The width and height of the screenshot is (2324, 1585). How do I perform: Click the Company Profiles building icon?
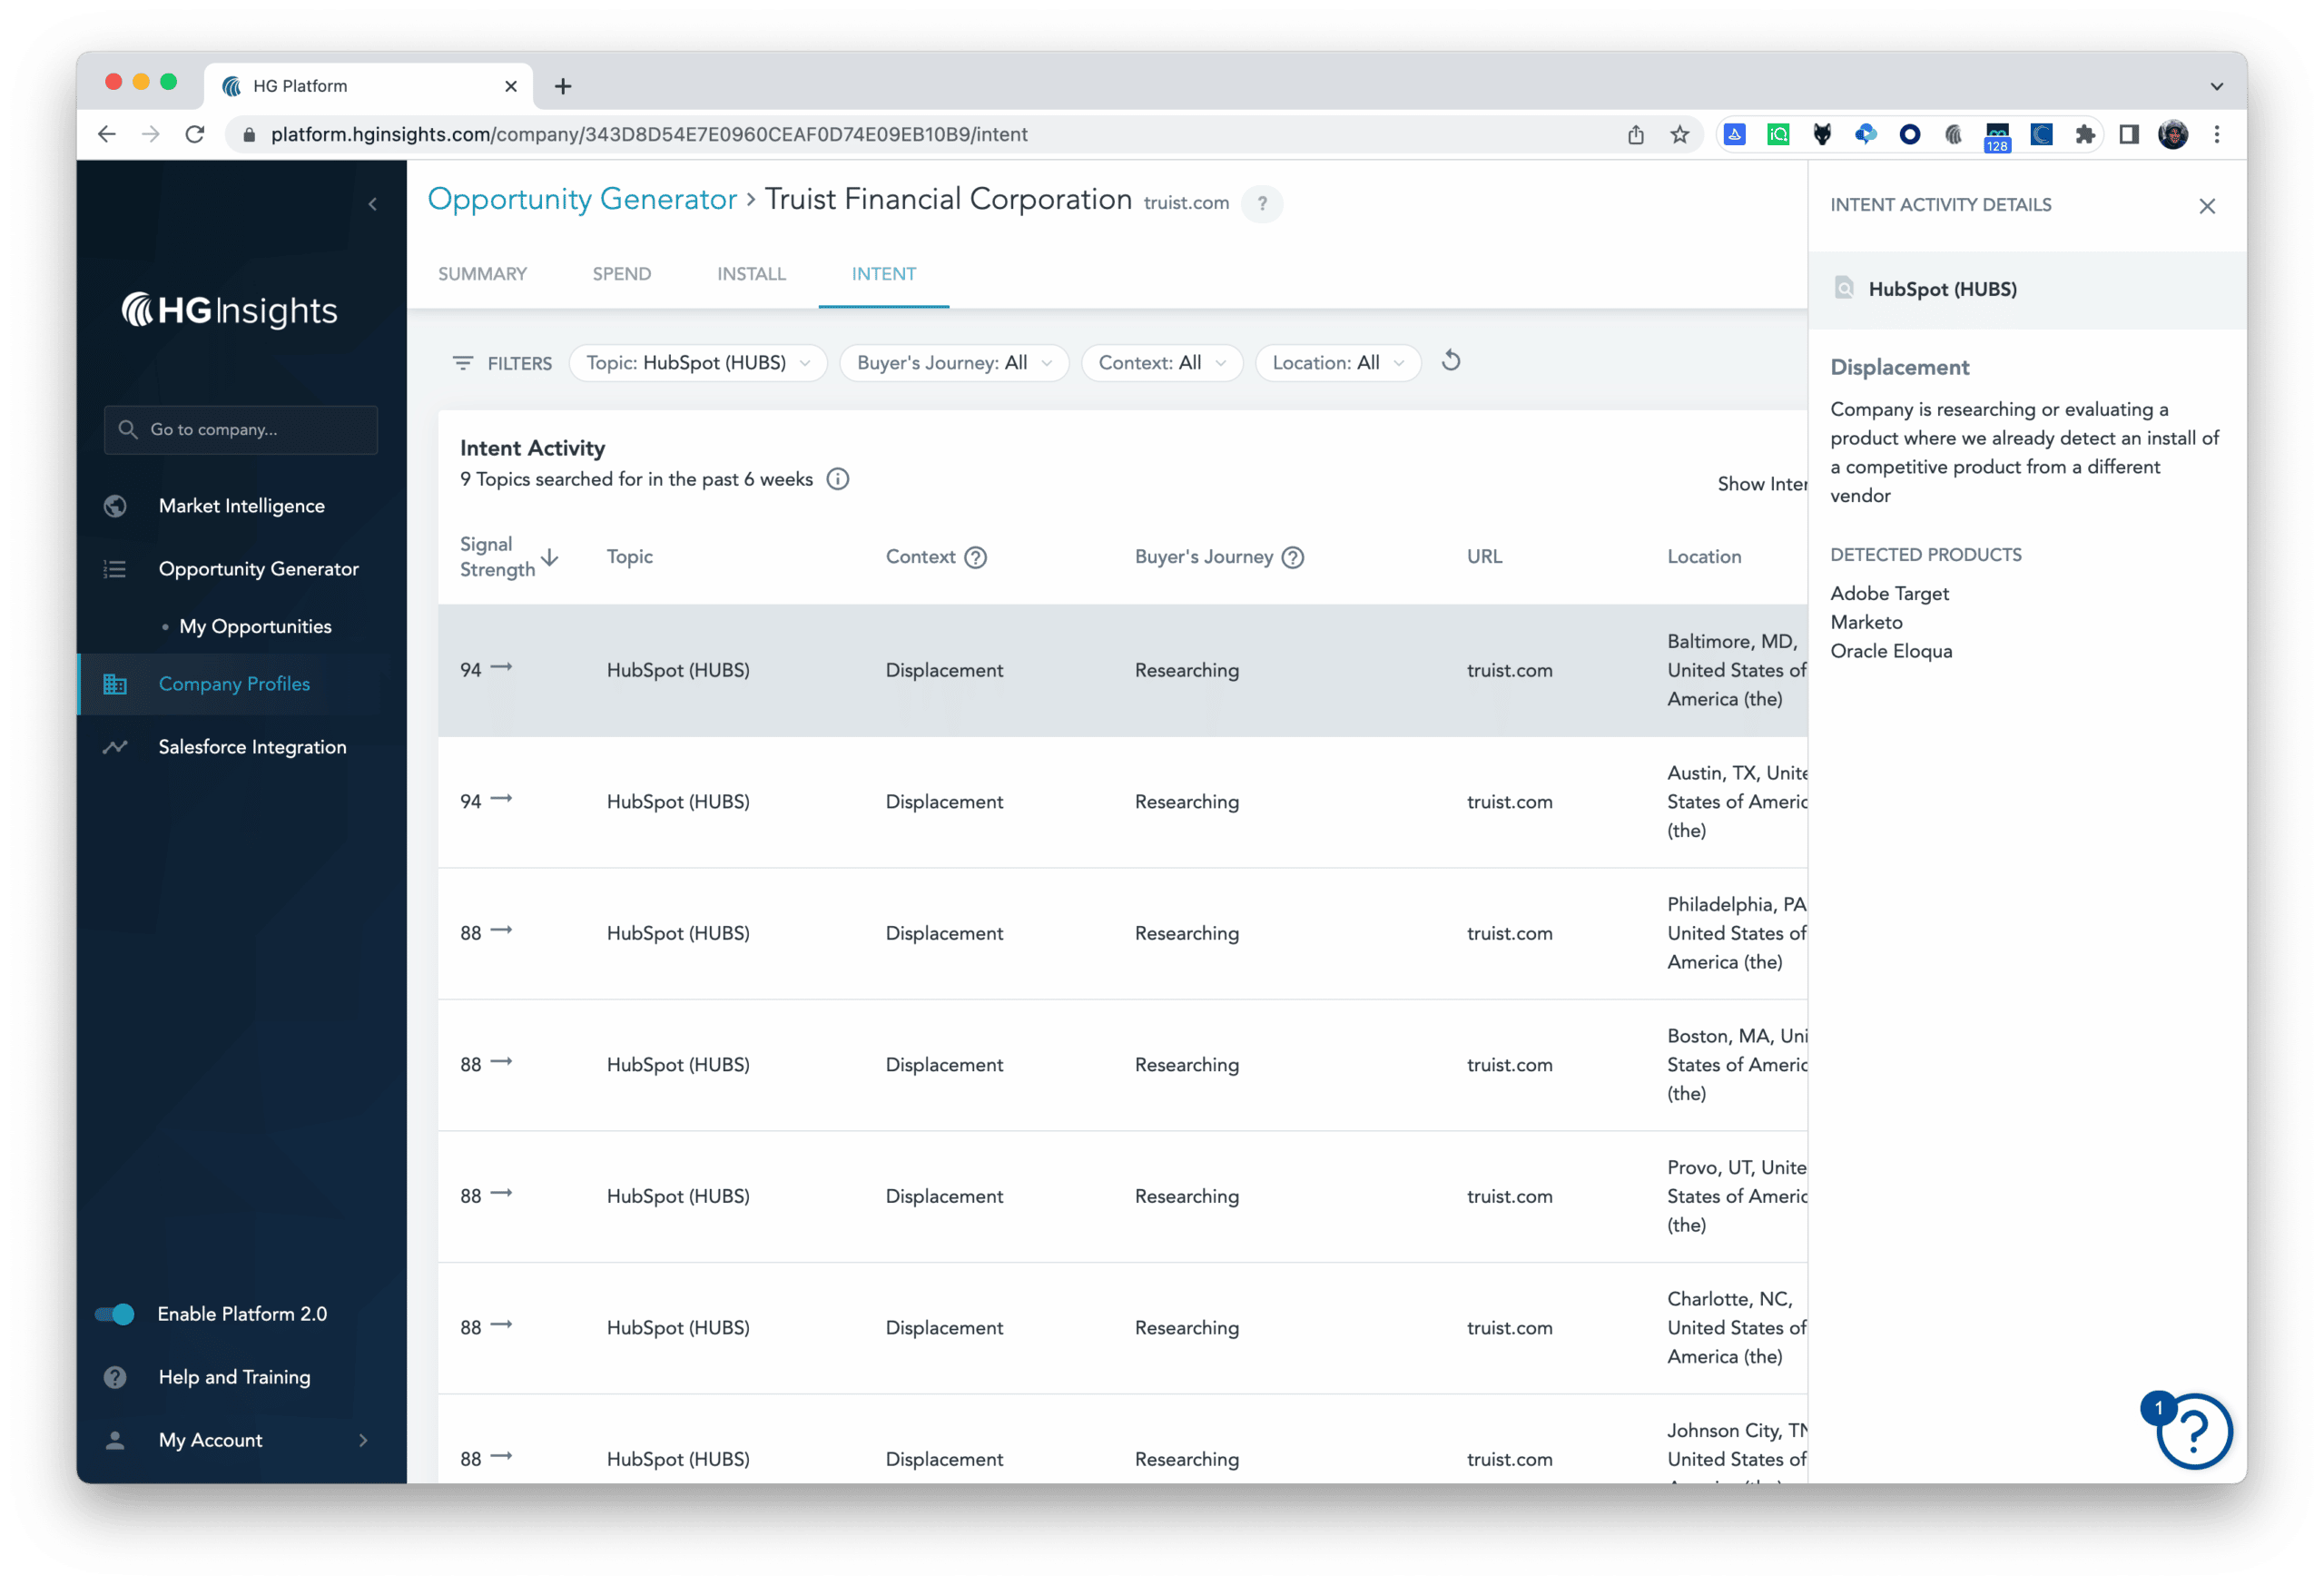[x=114, y=684]
